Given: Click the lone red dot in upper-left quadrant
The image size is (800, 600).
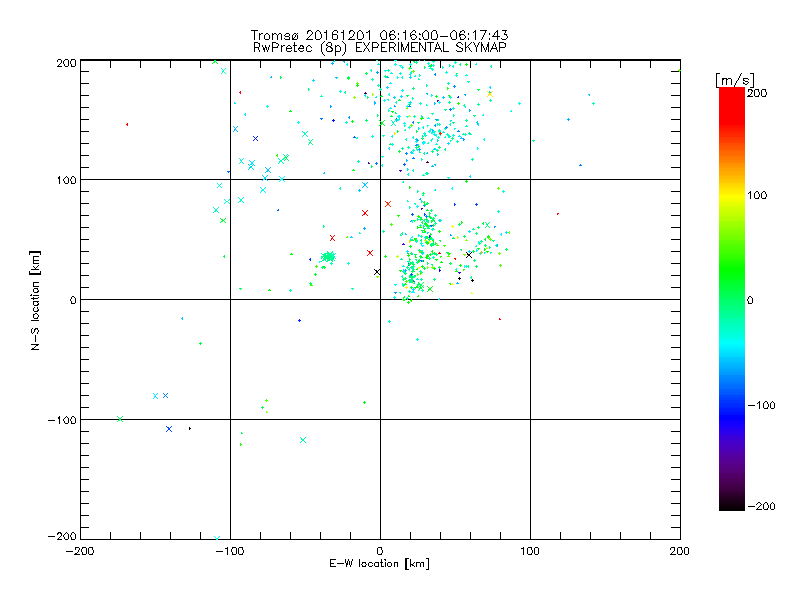Looking at the screenshot, I should pos(127,124).
